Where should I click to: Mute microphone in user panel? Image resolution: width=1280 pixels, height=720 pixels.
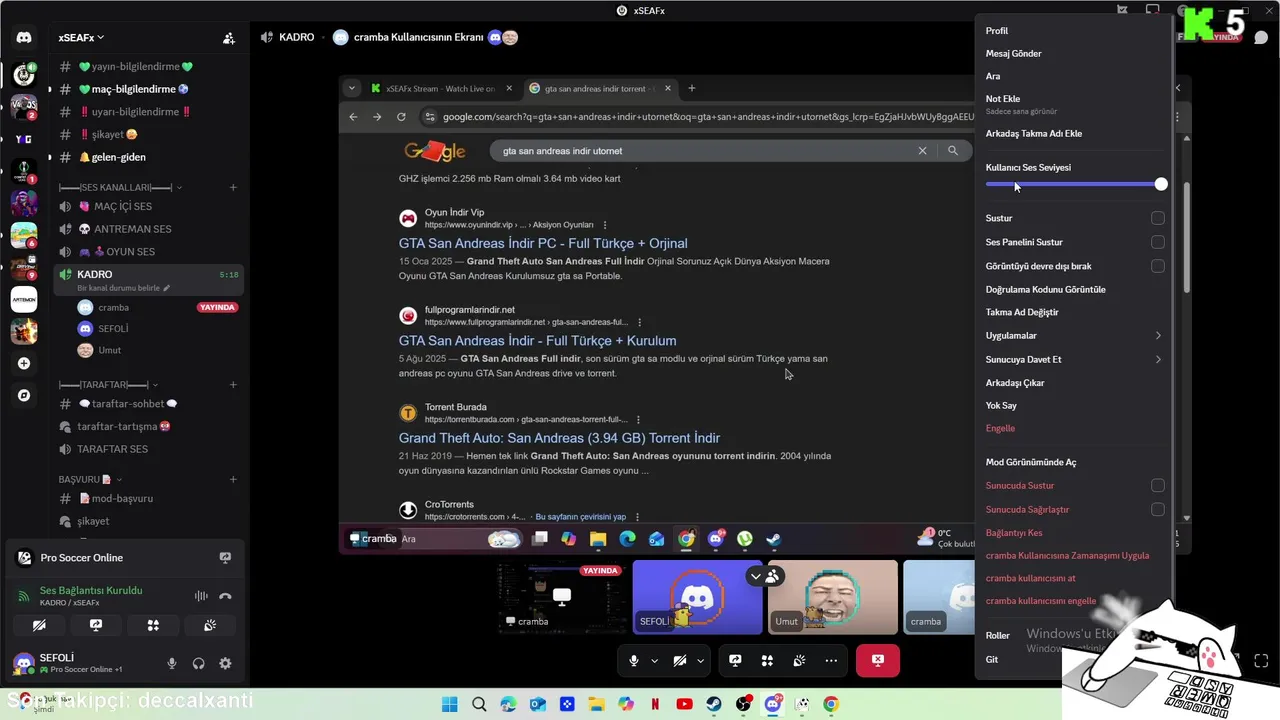click(x=172, y=663)
